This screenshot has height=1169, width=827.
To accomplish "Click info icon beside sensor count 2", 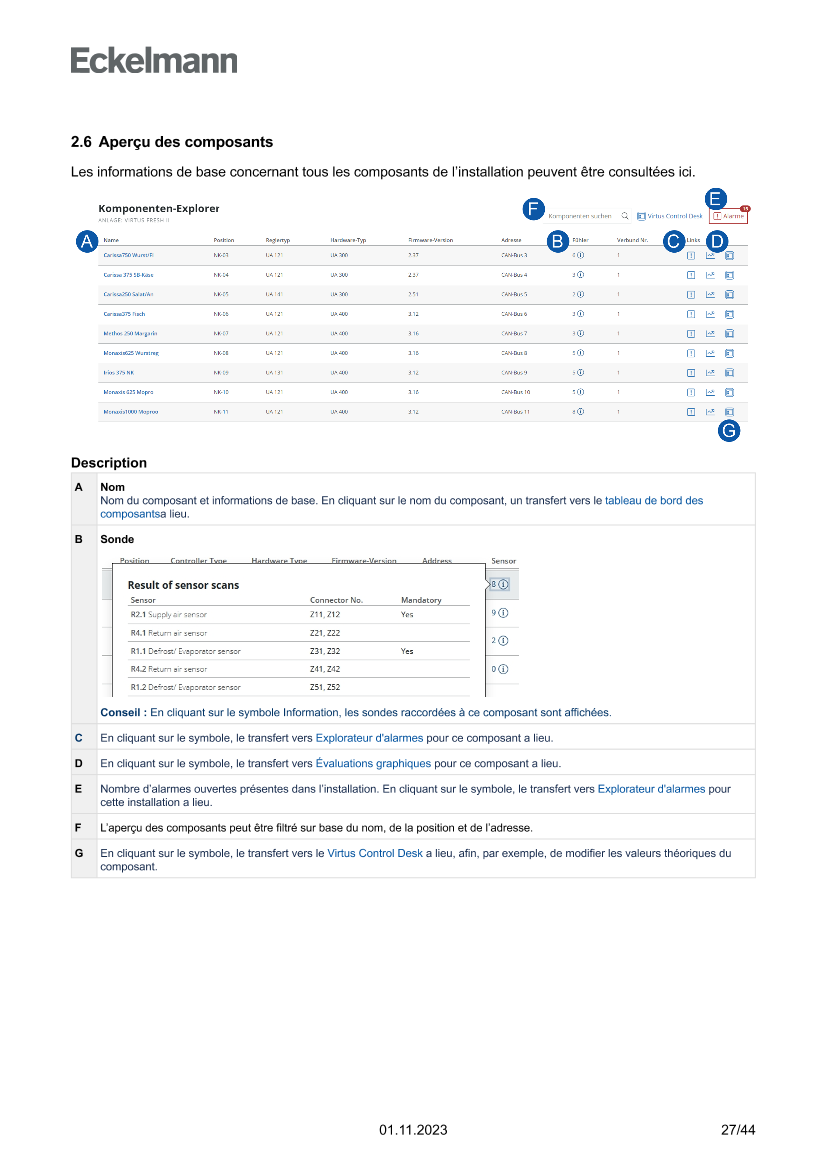I will coord(503,640).
